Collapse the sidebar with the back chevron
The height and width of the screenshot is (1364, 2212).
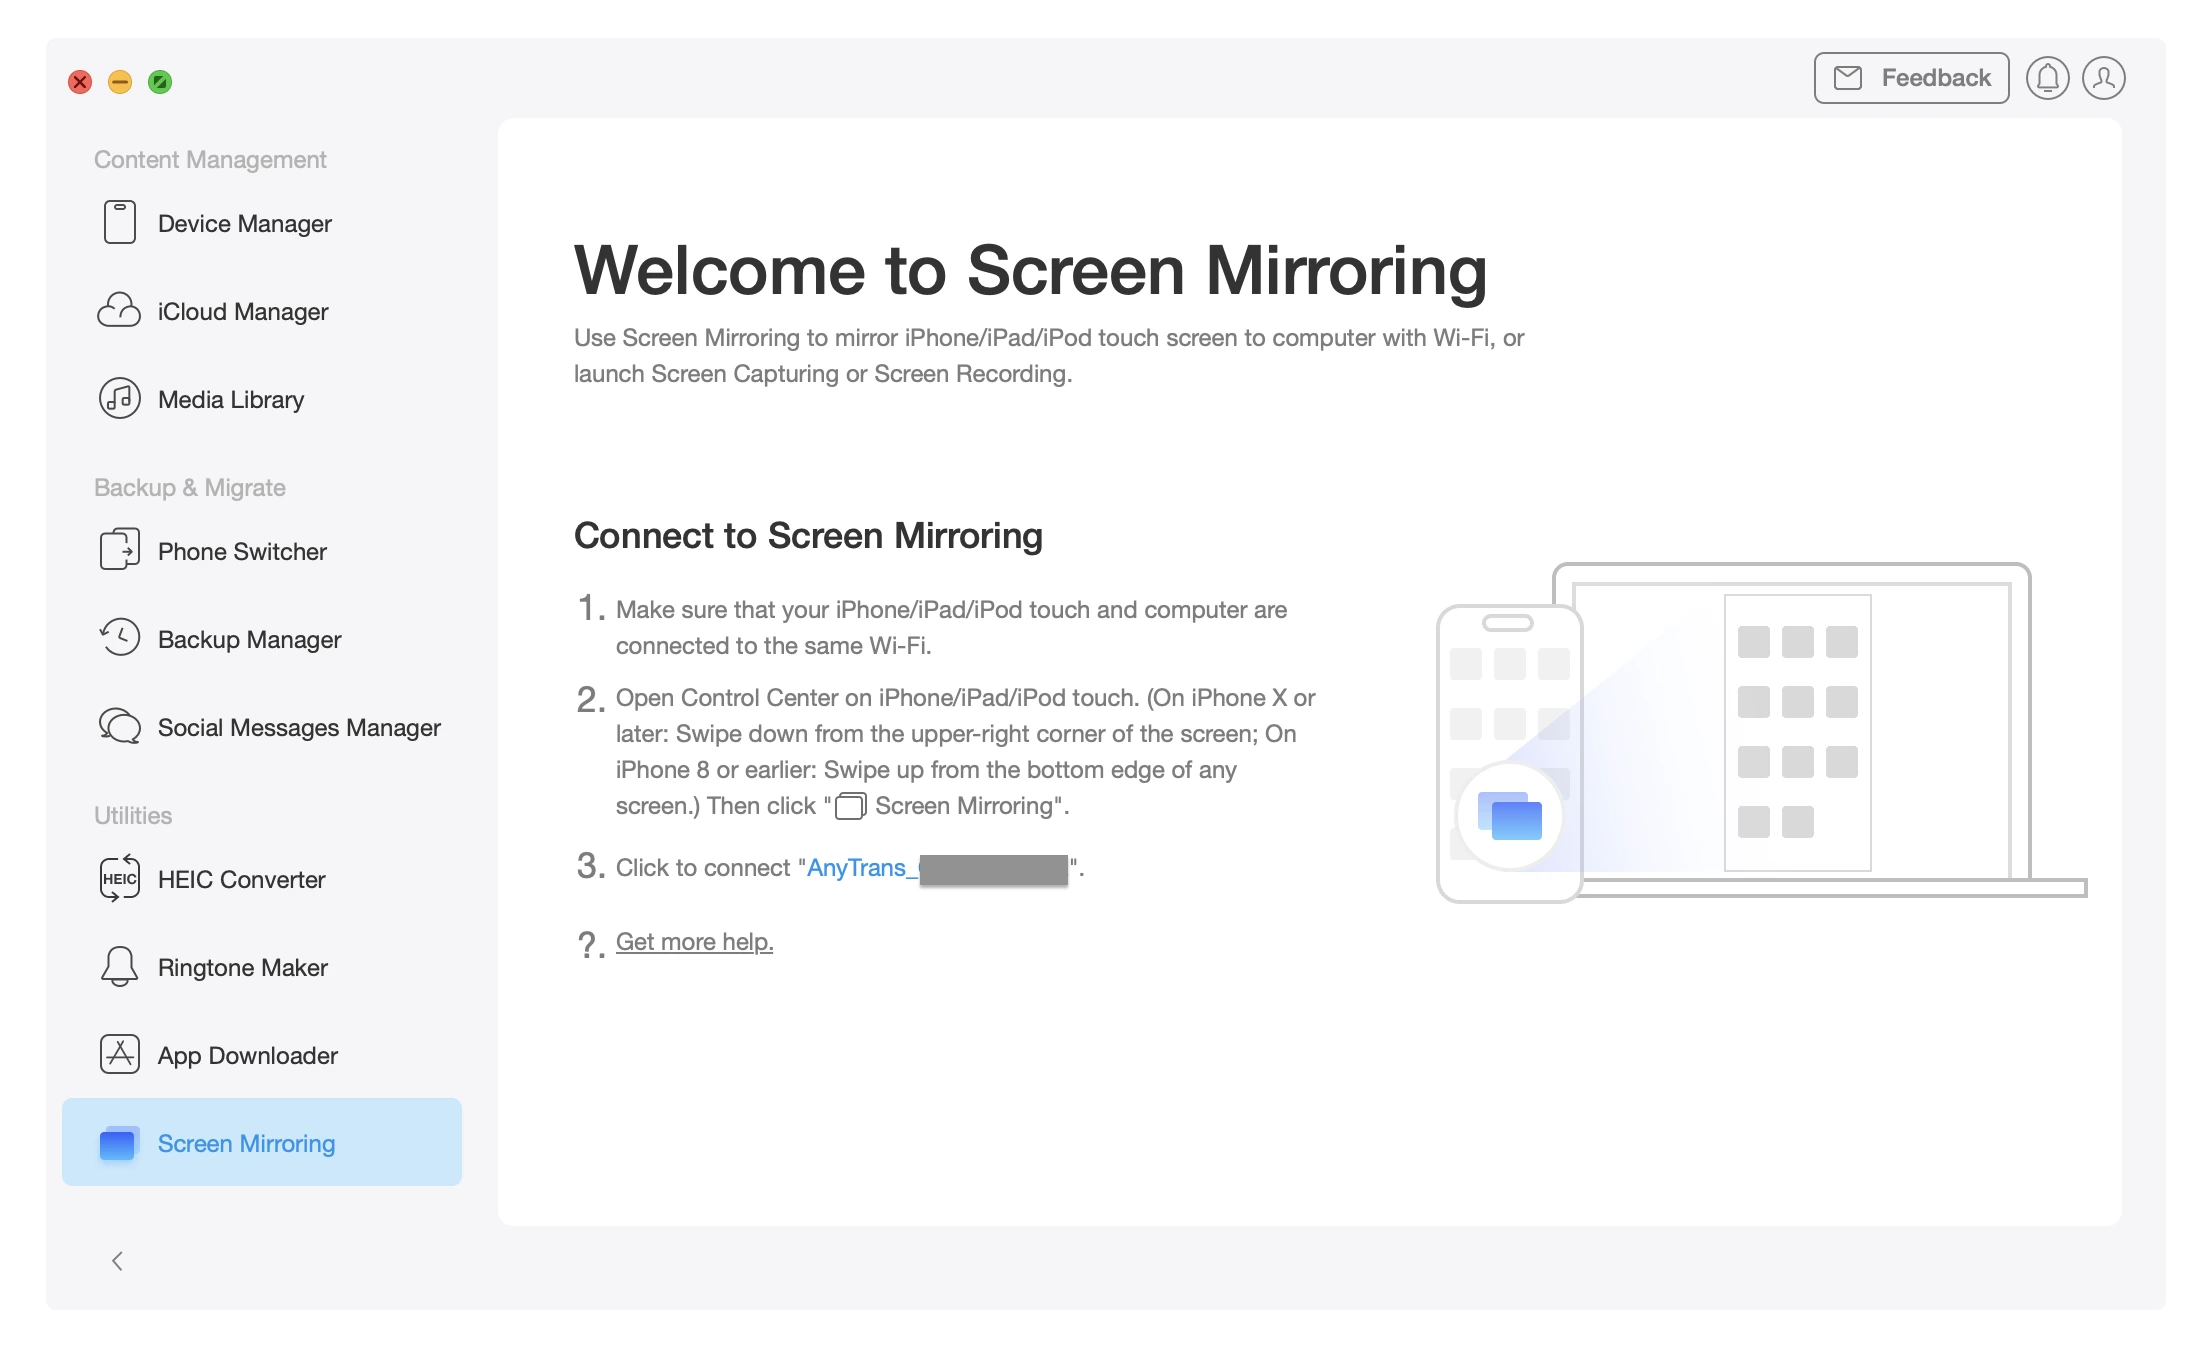[x=117, y=1261]
